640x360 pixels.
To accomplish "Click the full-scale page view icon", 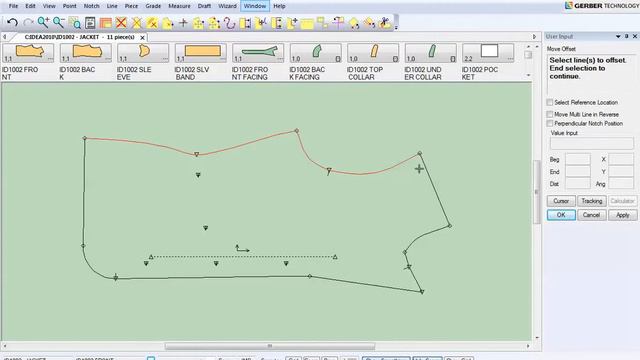I will tap(90, 23).
